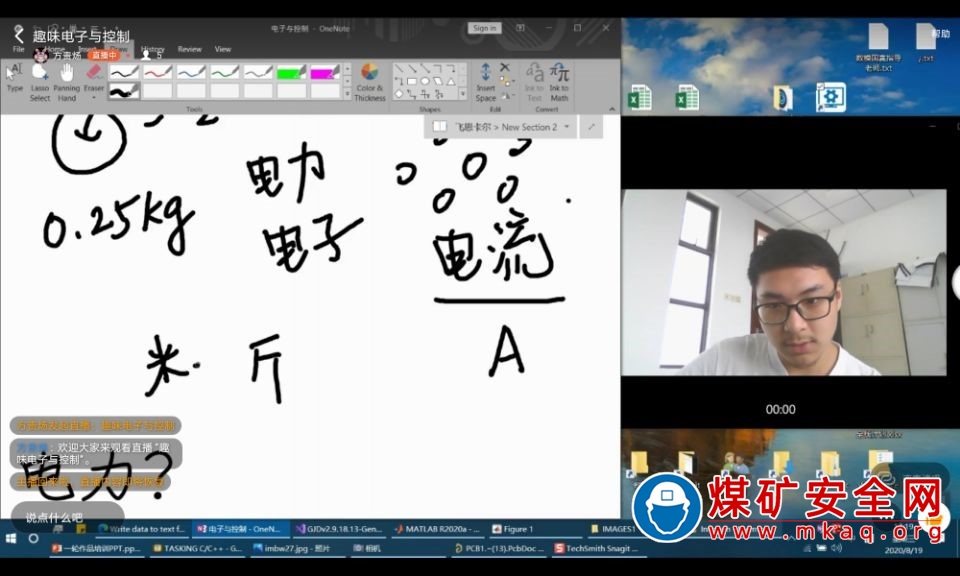
Task: Expand the Shapes gallery dropdown
Action: pos(461,94)
